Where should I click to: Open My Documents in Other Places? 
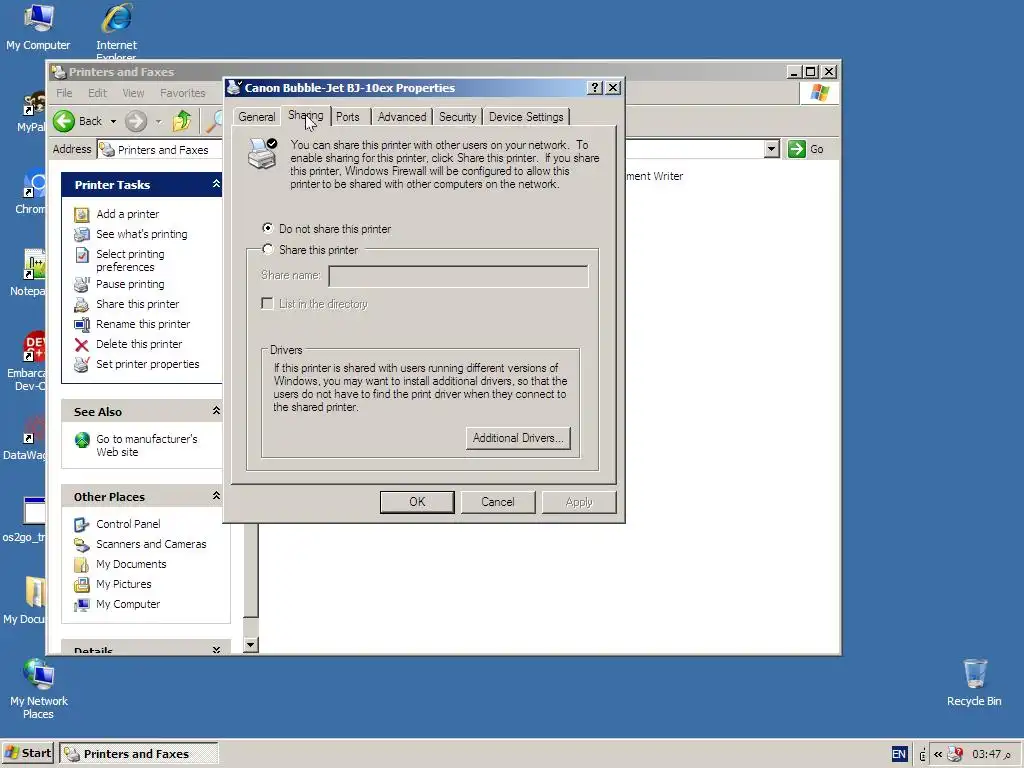131,564
